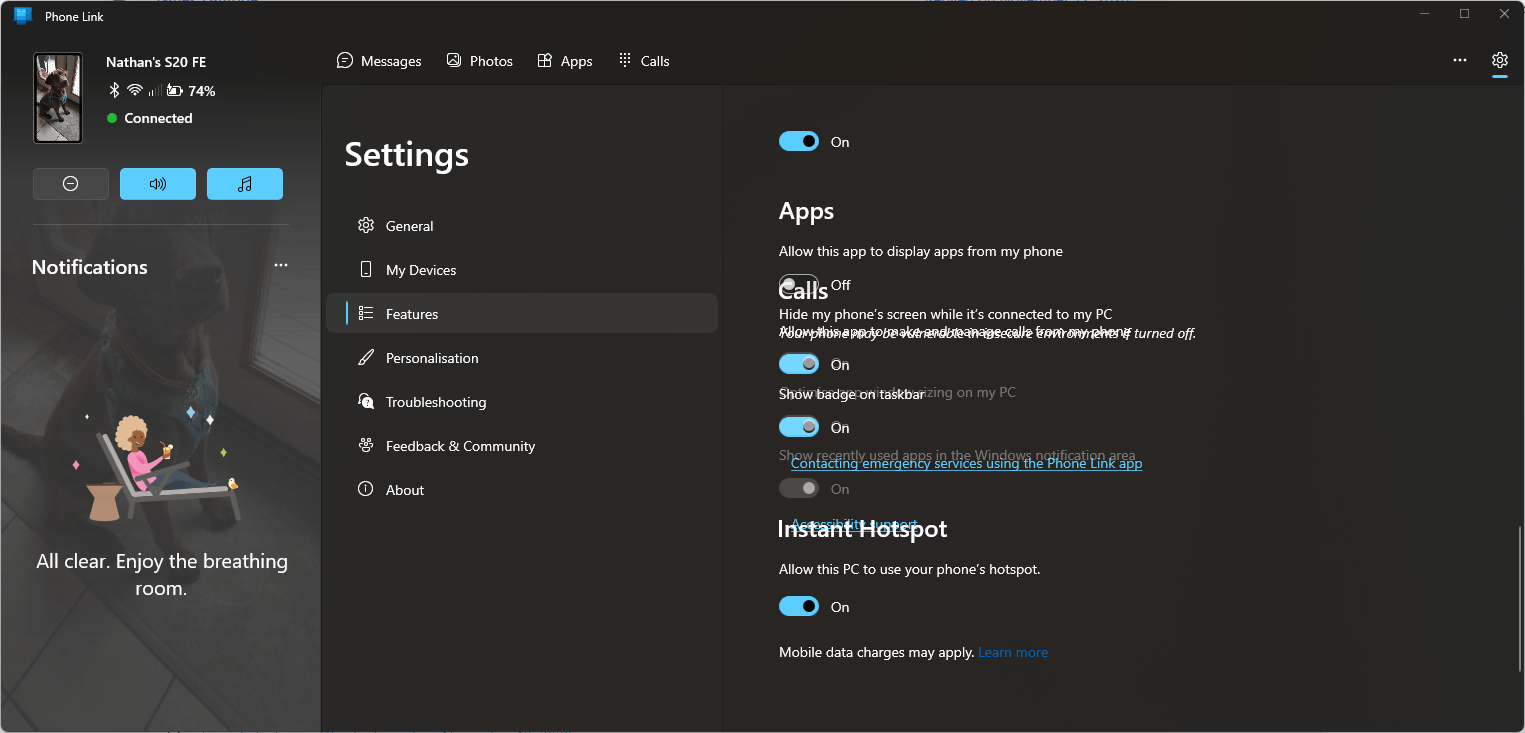The height and width of the screenshot is (733, 1525).
Task: Click the Notifications heading
Action: pos(90,267)
